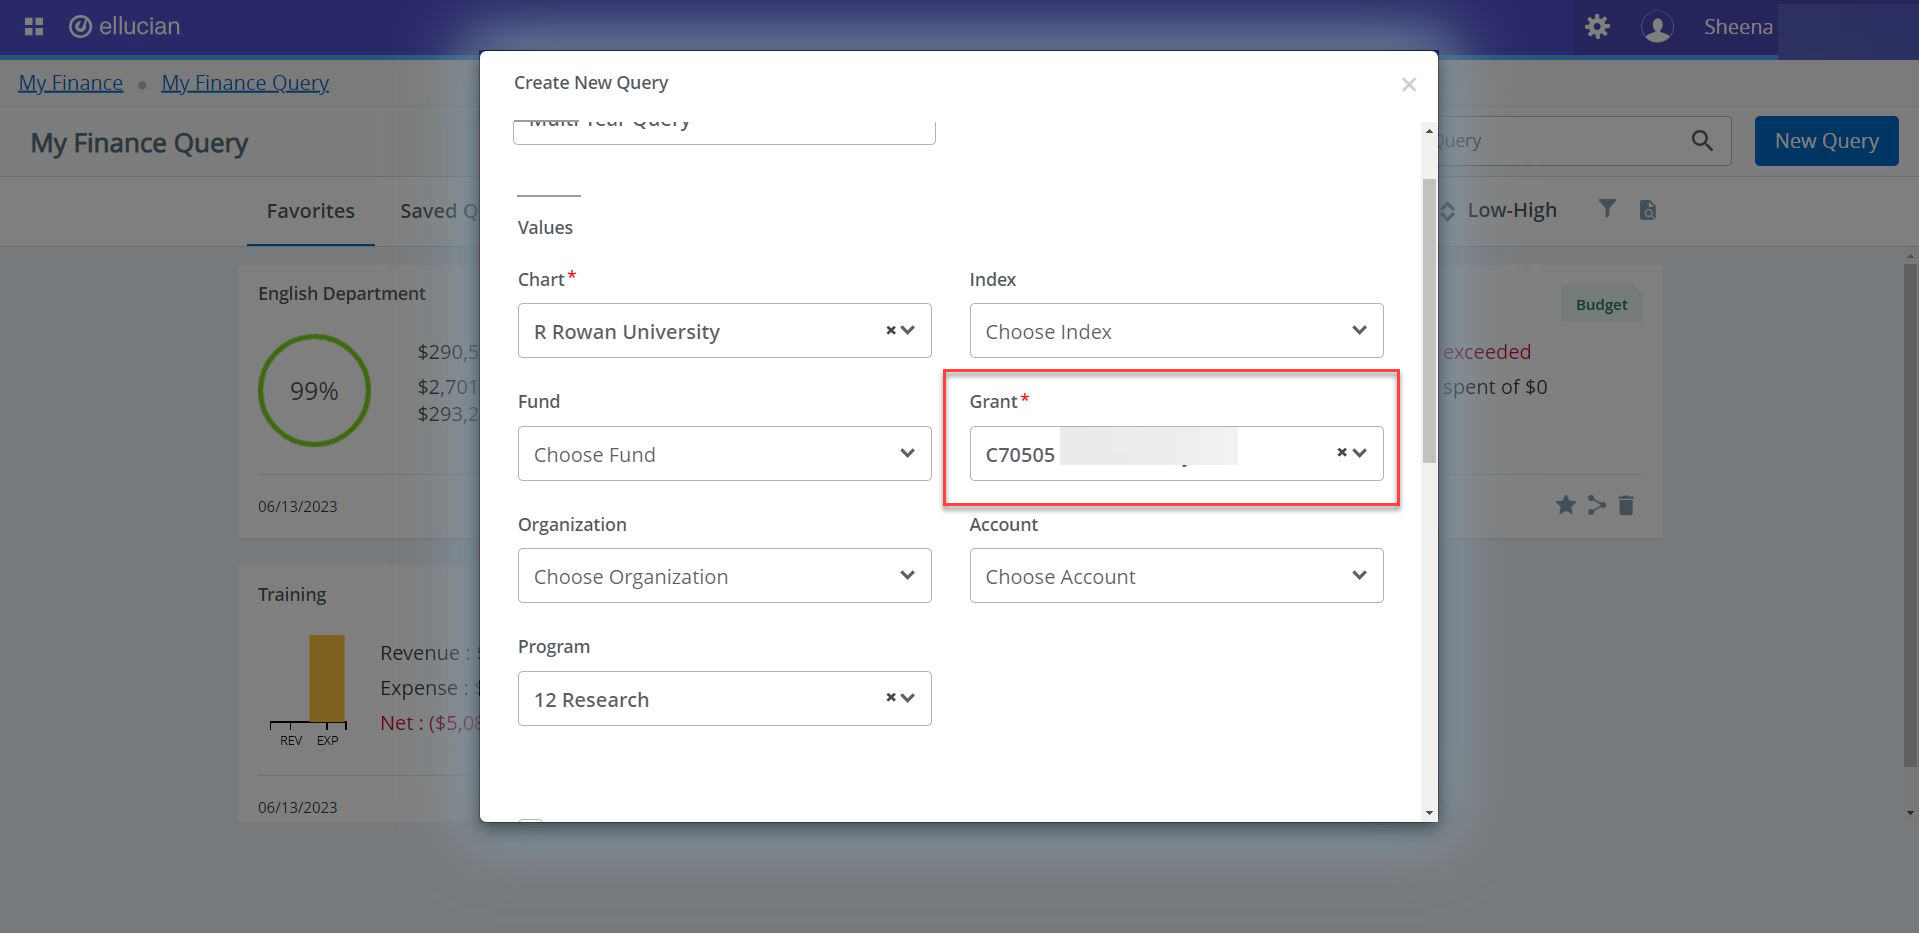Expand the Chart dropdown
Screen dimensions: 1919x933
(908, 330)
